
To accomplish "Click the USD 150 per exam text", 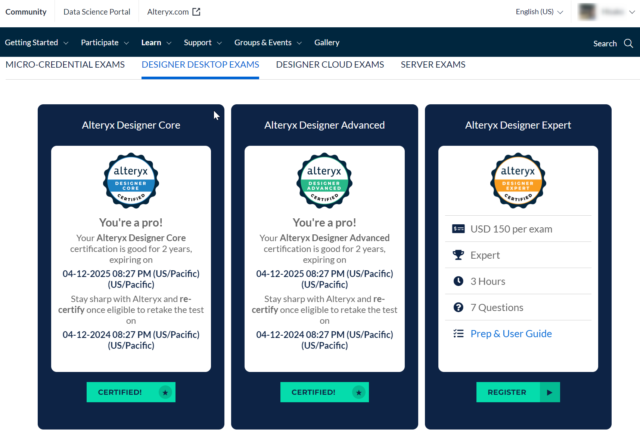I will coord(511,229).
